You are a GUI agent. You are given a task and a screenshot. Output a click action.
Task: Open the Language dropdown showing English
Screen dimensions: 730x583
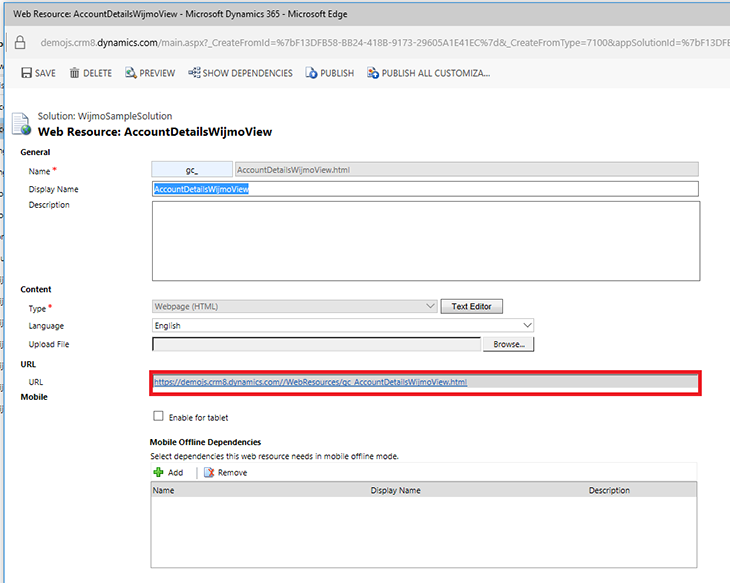pyautogui.click(x=343, y=325)
